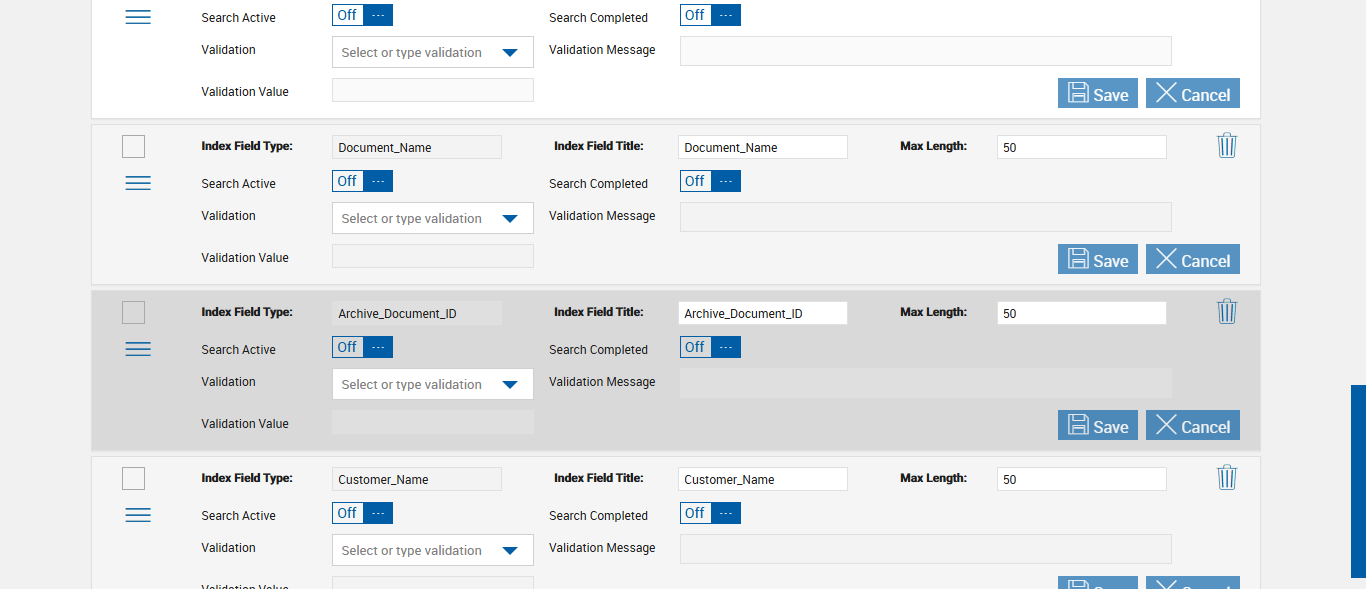Select the Archive_Document_ID row checkbox
This screenshot has height=589, width=1366.
(133, 313)
